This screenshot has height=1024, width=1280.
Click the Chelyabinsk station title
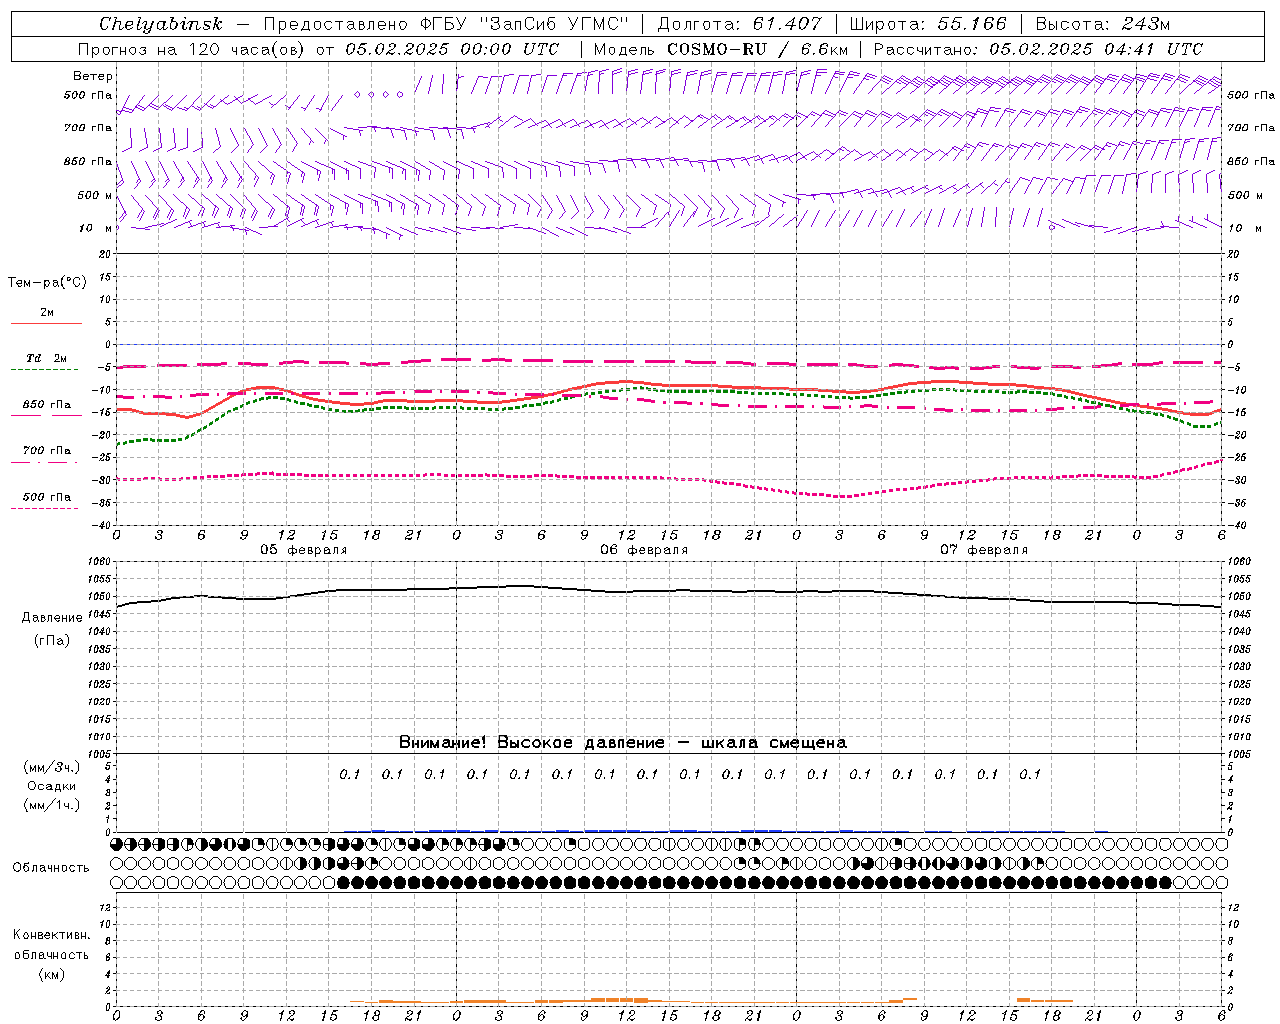[161, 24]
